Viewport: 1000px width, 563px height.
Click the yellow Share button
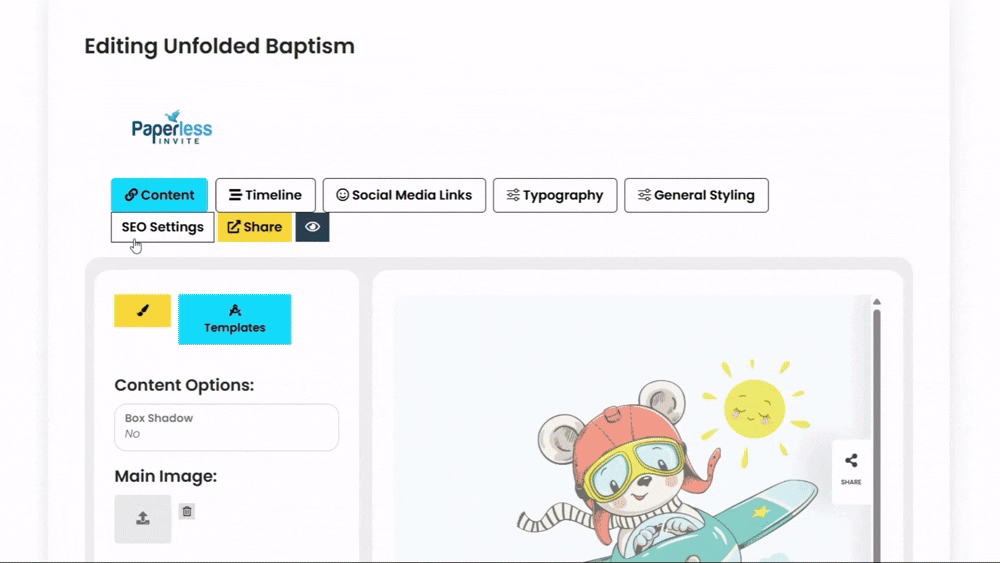(254, 227)
